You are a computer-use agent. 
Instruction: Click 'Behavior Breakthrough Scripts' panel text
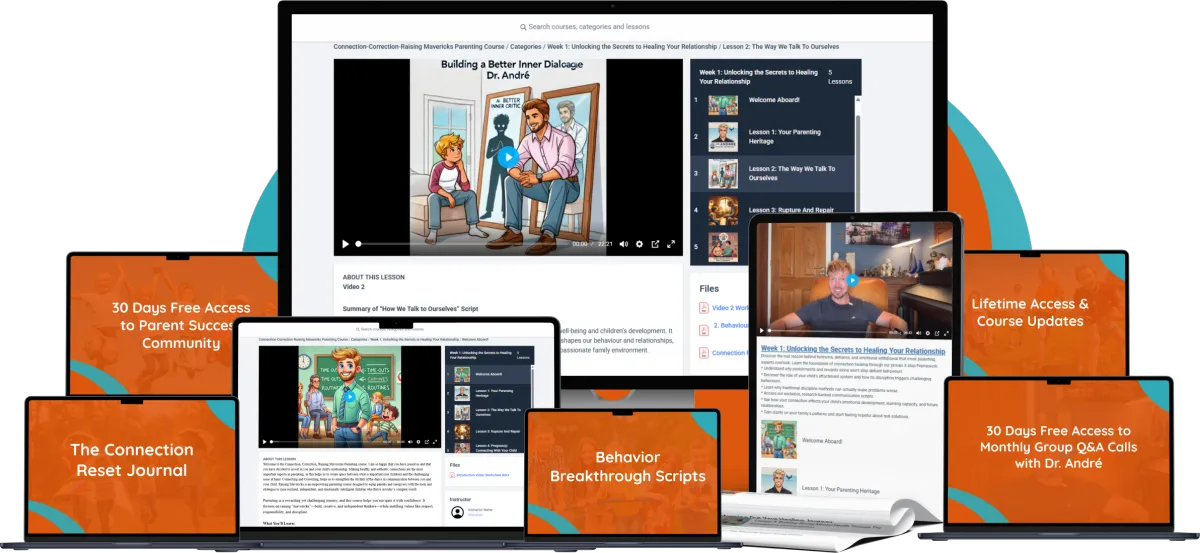point(627,466)
